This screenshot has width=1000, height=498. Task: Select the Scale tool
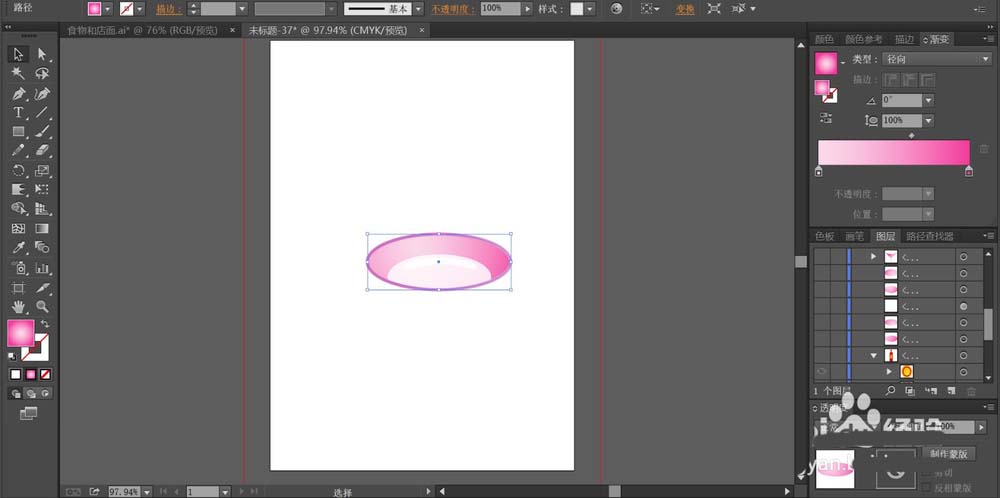click(x=42, y=170)
